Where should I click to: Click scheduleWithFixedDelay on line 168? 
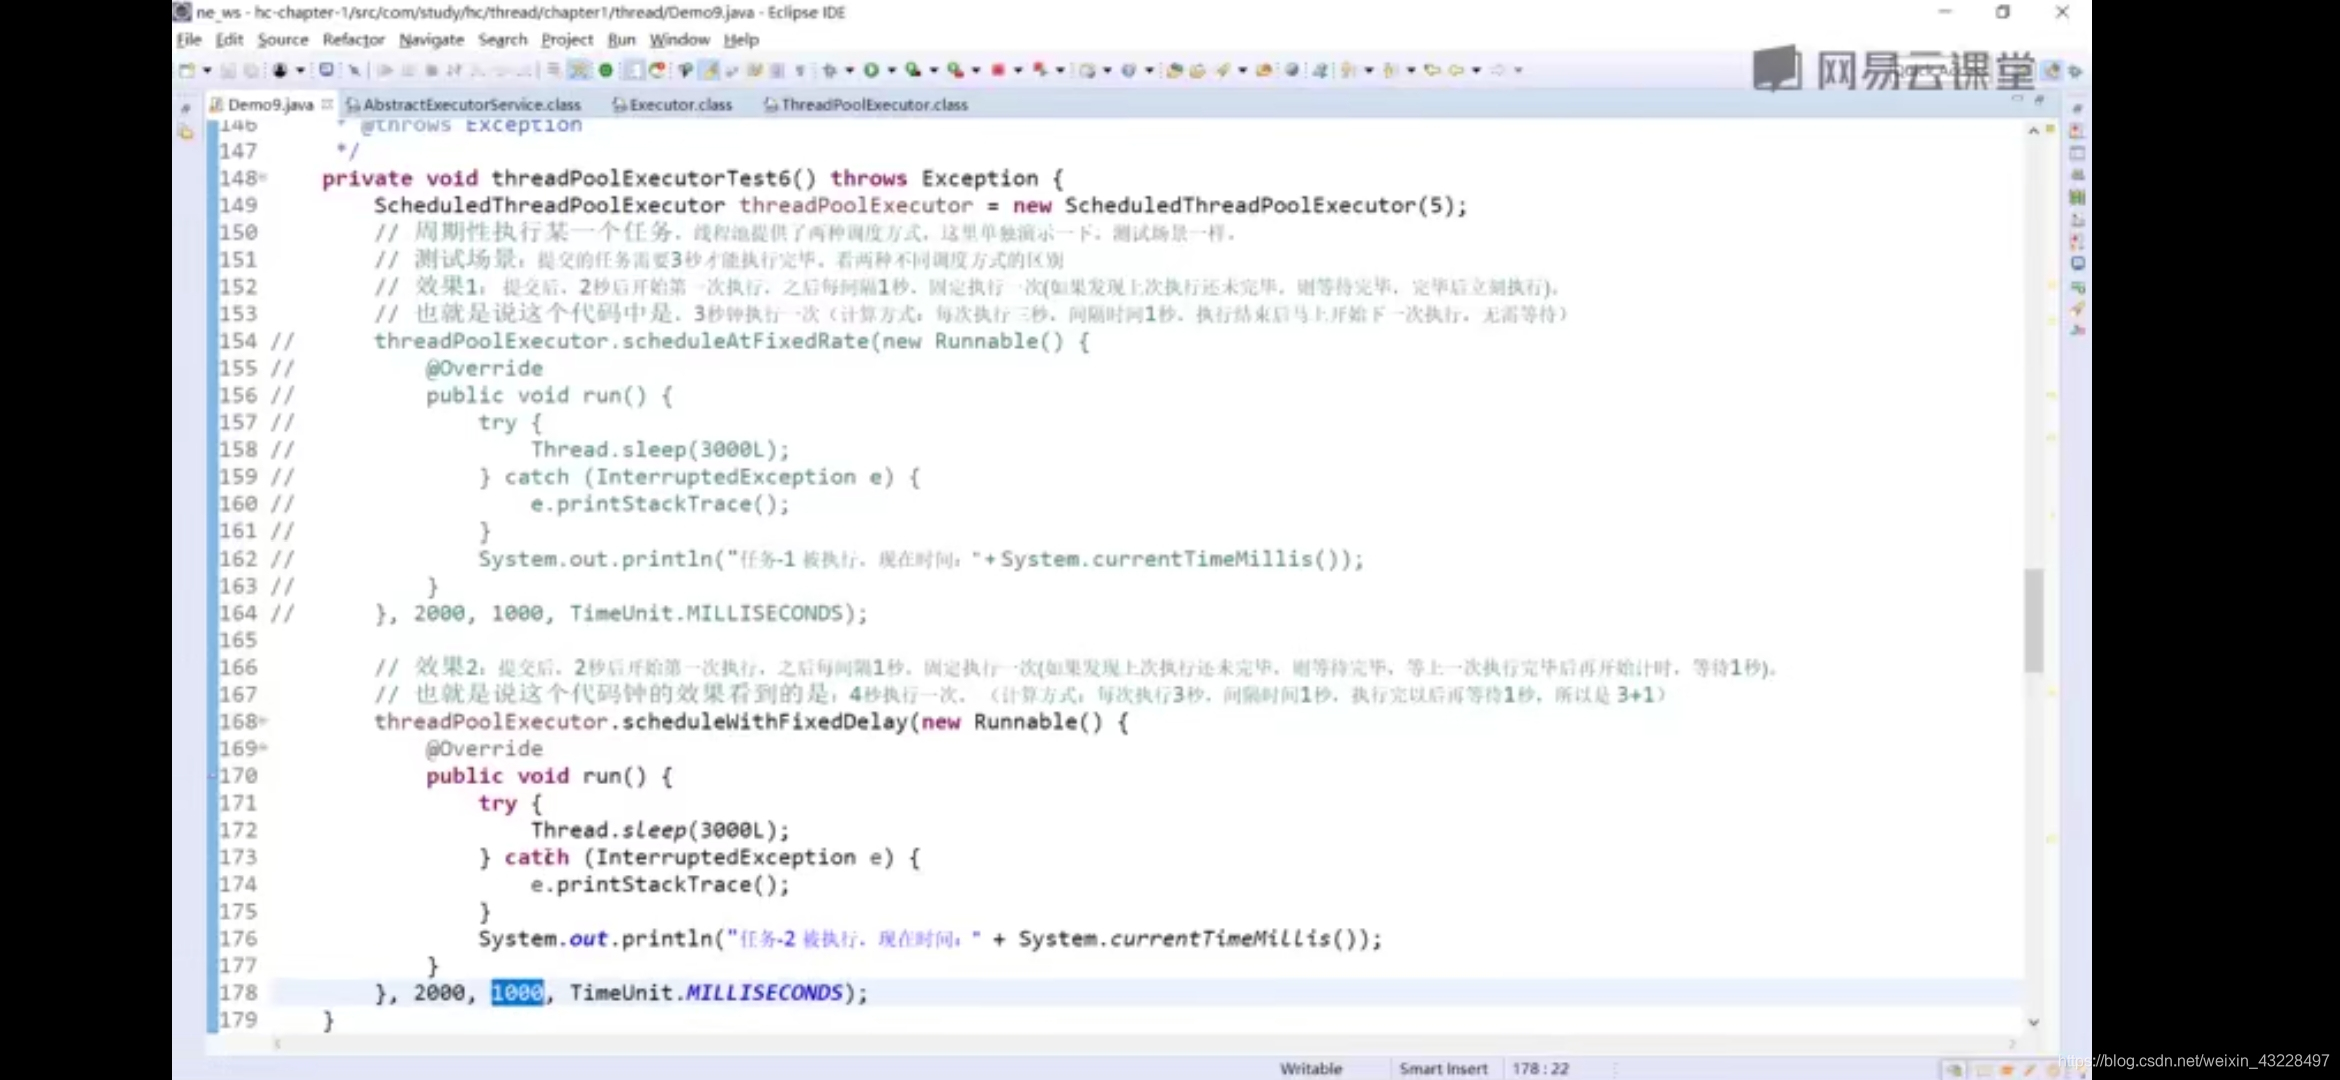tap(764, 722)
